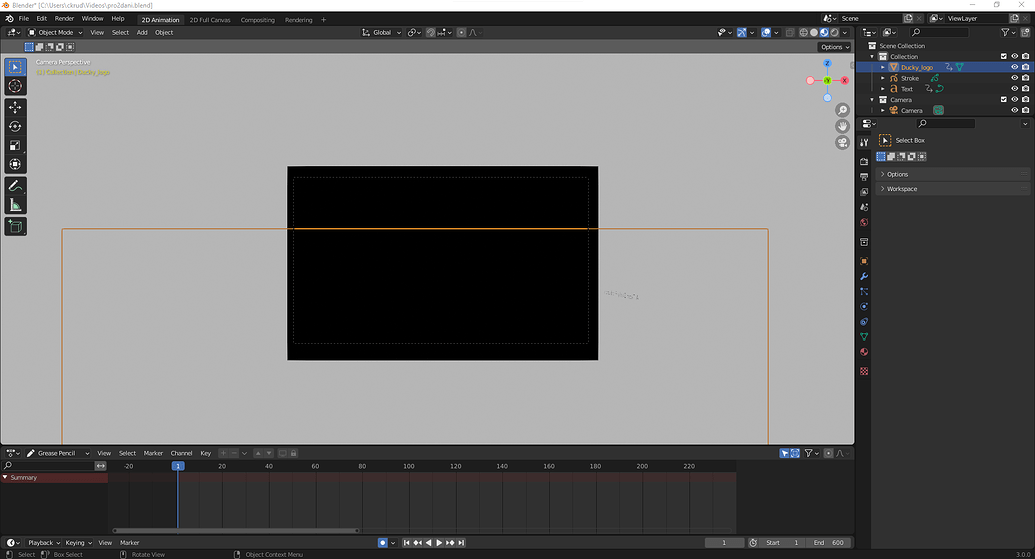Expand the Stroke object tree item
This screenshot has width=1035, height=559.
coord(883,78)
